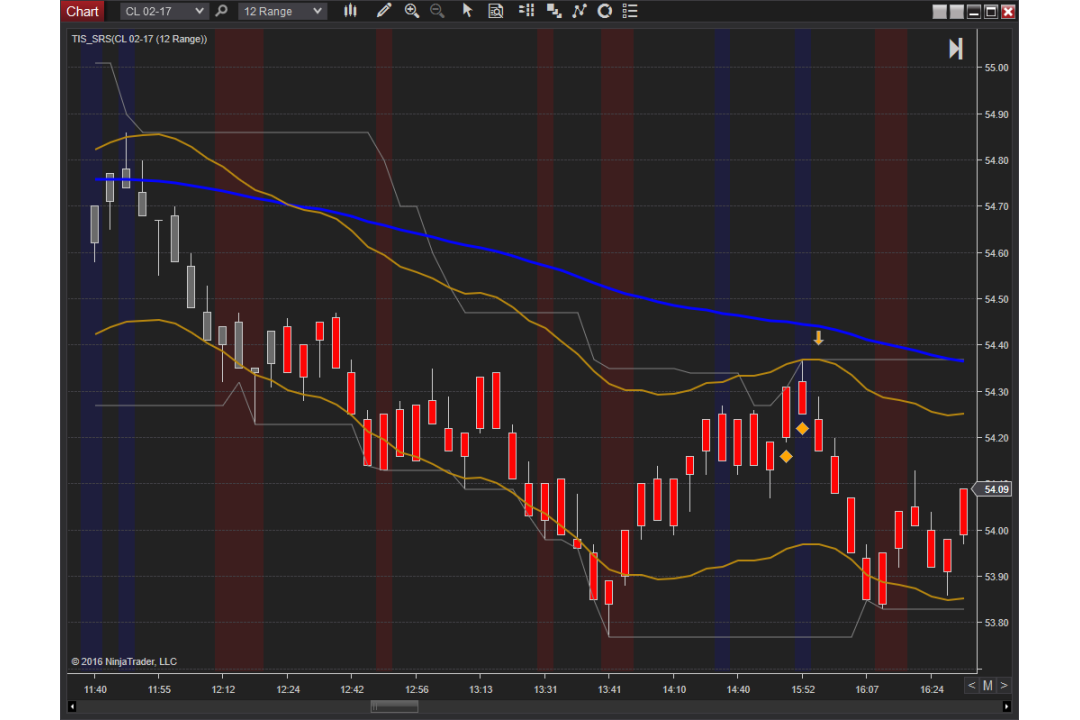Click the second gray window link button

pyautogui.click(x=957, y=11)
